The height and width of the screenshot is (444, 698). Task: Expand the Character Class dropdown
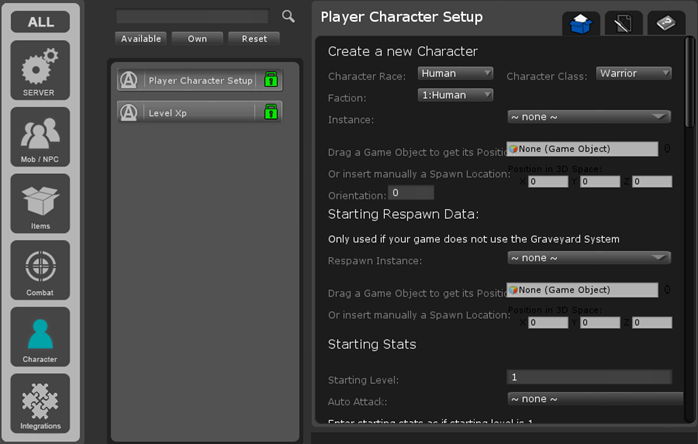(634, 73)
